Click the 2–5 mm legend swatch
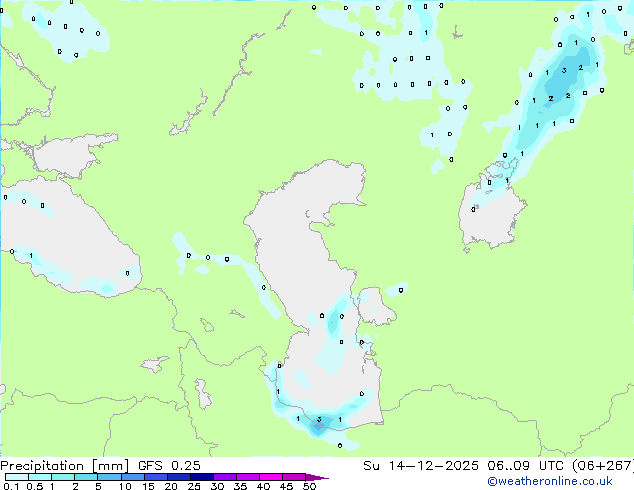Viewport: 634px width, 490px height. (86, 477)
